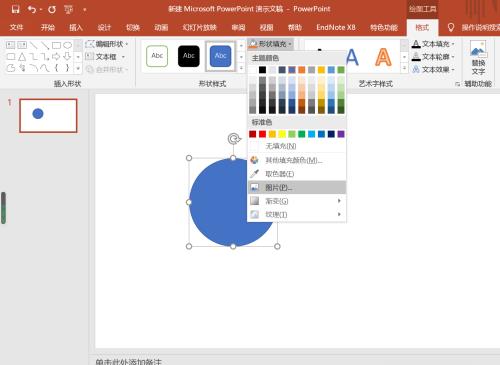The image size is (500, 365).
Task: Open the EndNote X8 tab
Action: (x=336, y=27)
